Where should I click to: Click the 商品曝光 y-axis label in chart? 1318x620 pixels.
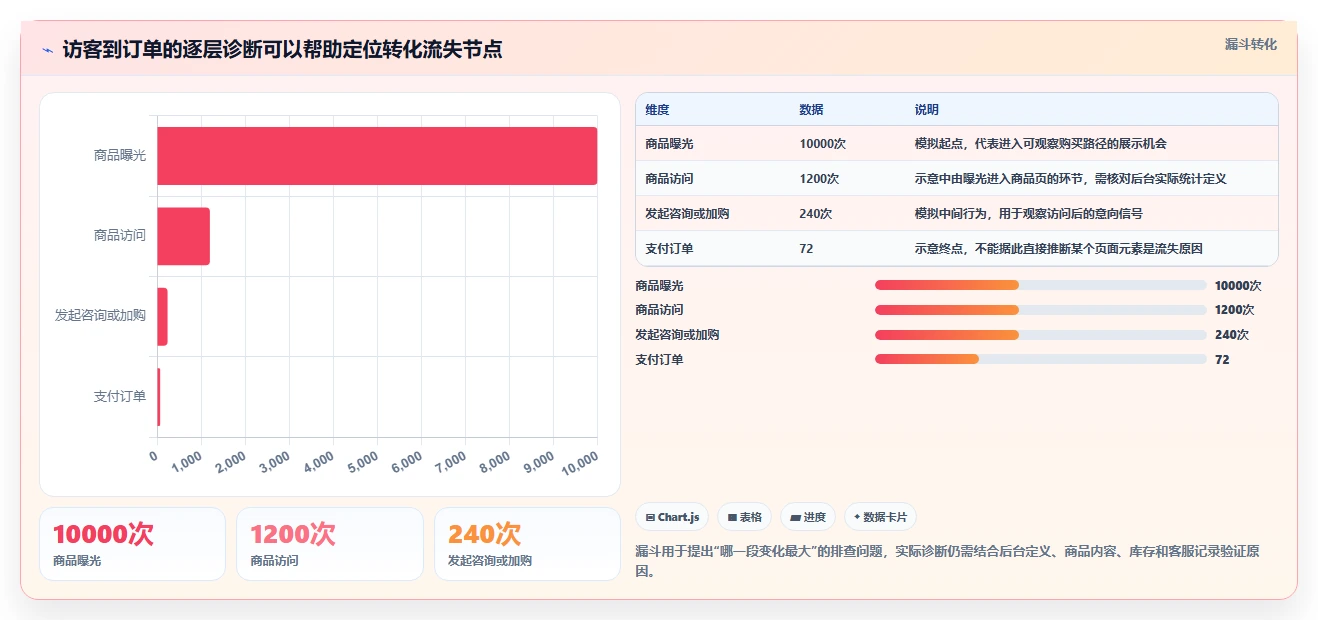tap(120, 156)
